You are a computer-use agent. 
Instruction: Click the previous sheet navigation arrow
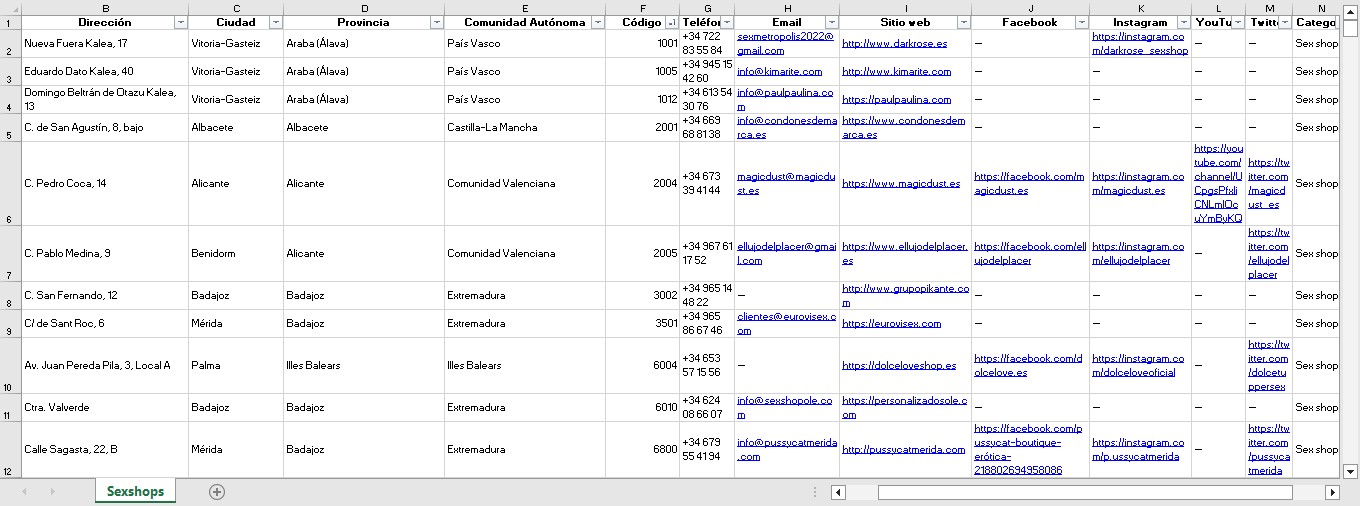click(24, 492)
